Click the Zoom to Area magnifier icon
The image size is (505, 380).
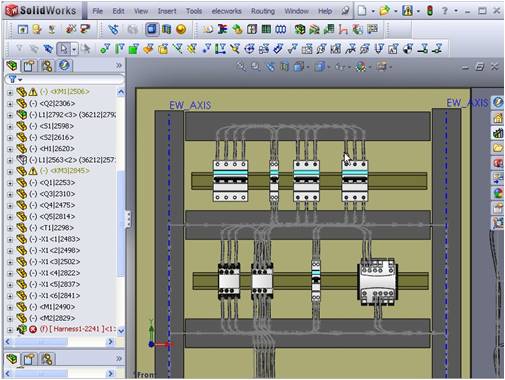(256, 67)
